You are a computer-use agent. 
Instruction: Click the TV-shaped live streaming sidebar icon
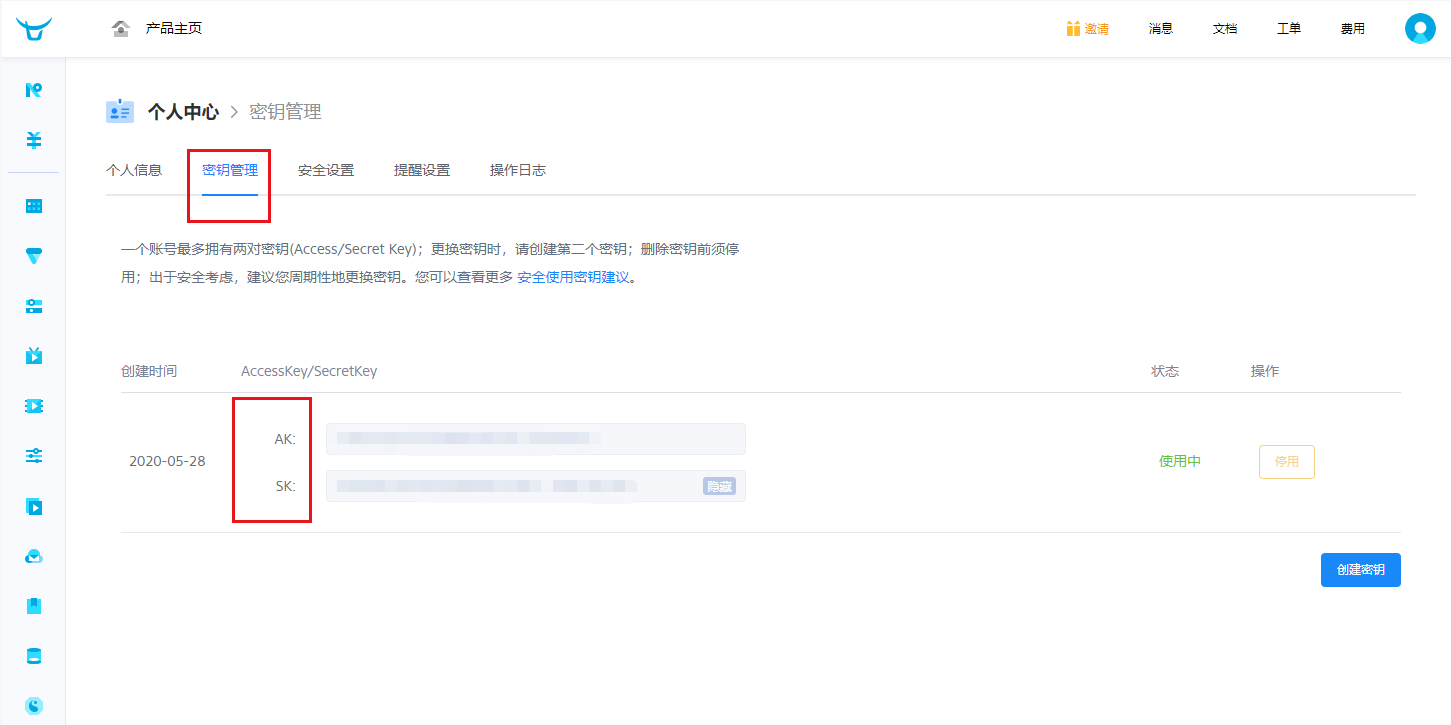[x=34, y=356]
